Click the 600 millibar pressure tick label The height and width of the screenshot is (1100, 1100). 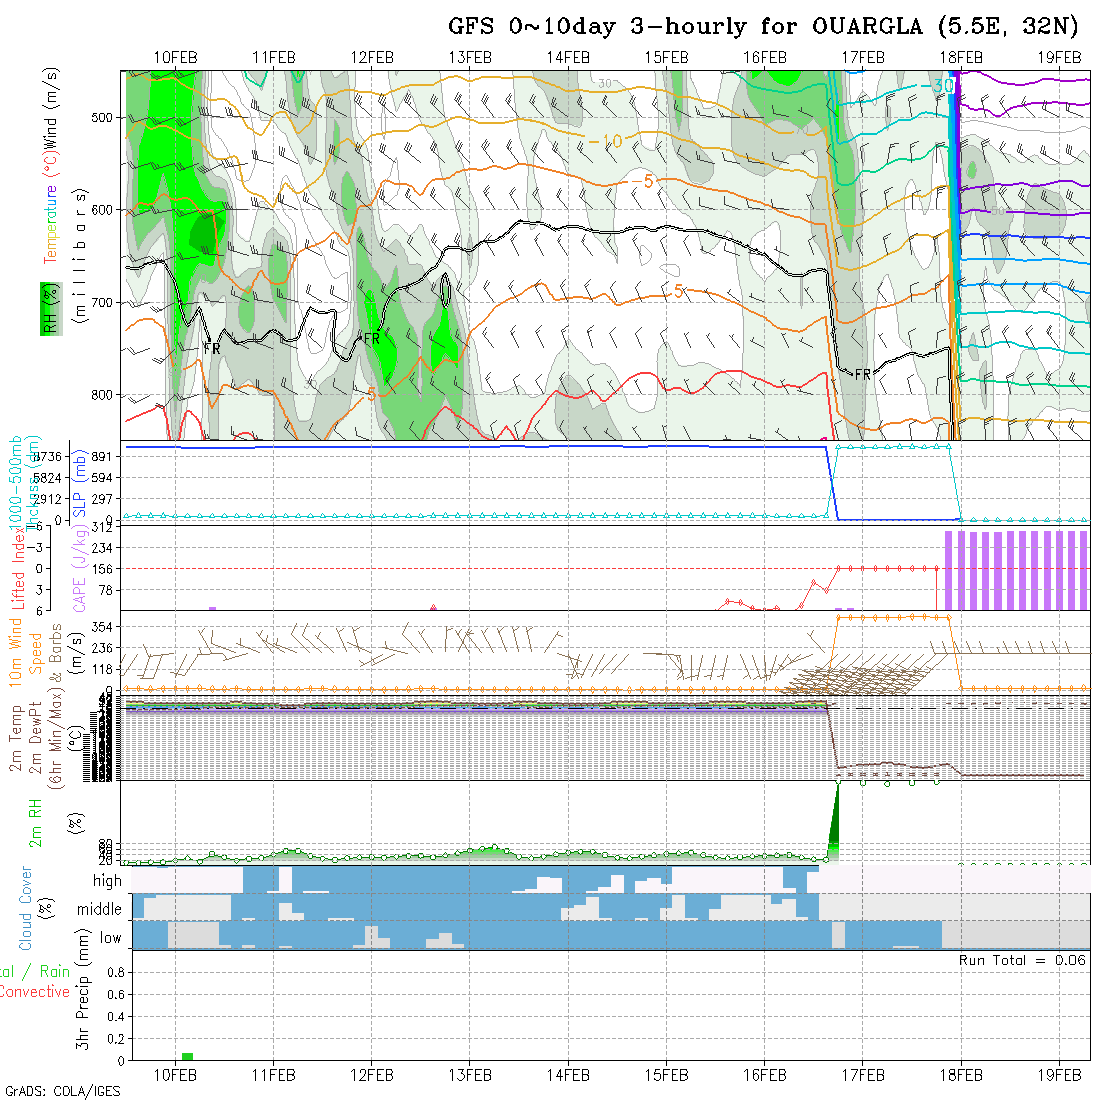tap(102, 210)
